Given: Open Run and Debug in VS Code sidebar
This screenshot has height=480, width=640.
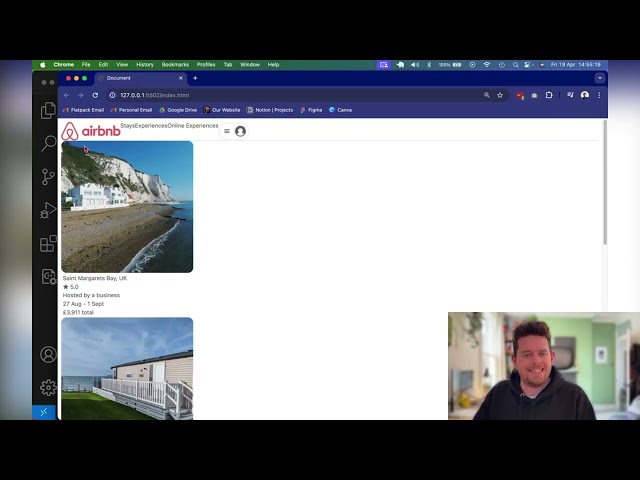Looking at the screenshot, I should [x=48, y=210].
